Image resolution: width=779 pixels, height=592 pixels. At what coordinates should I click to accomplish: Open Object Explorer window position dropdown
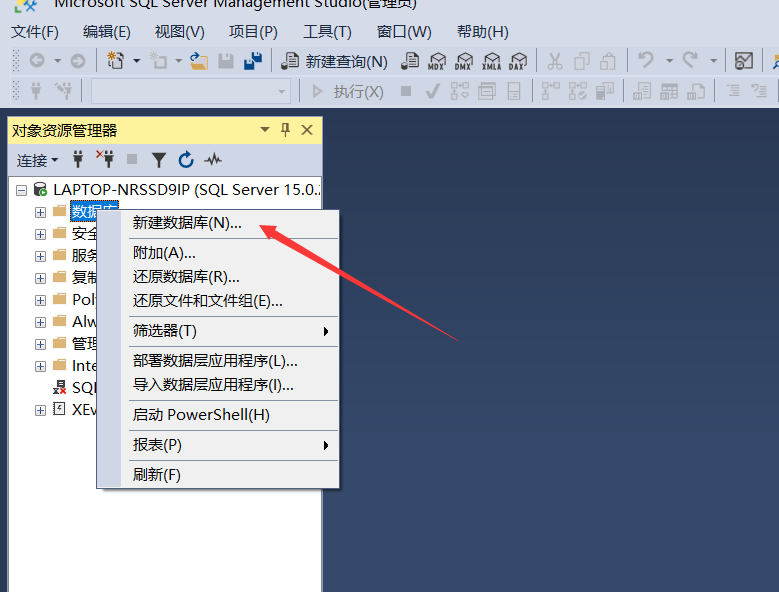(265, 130)
